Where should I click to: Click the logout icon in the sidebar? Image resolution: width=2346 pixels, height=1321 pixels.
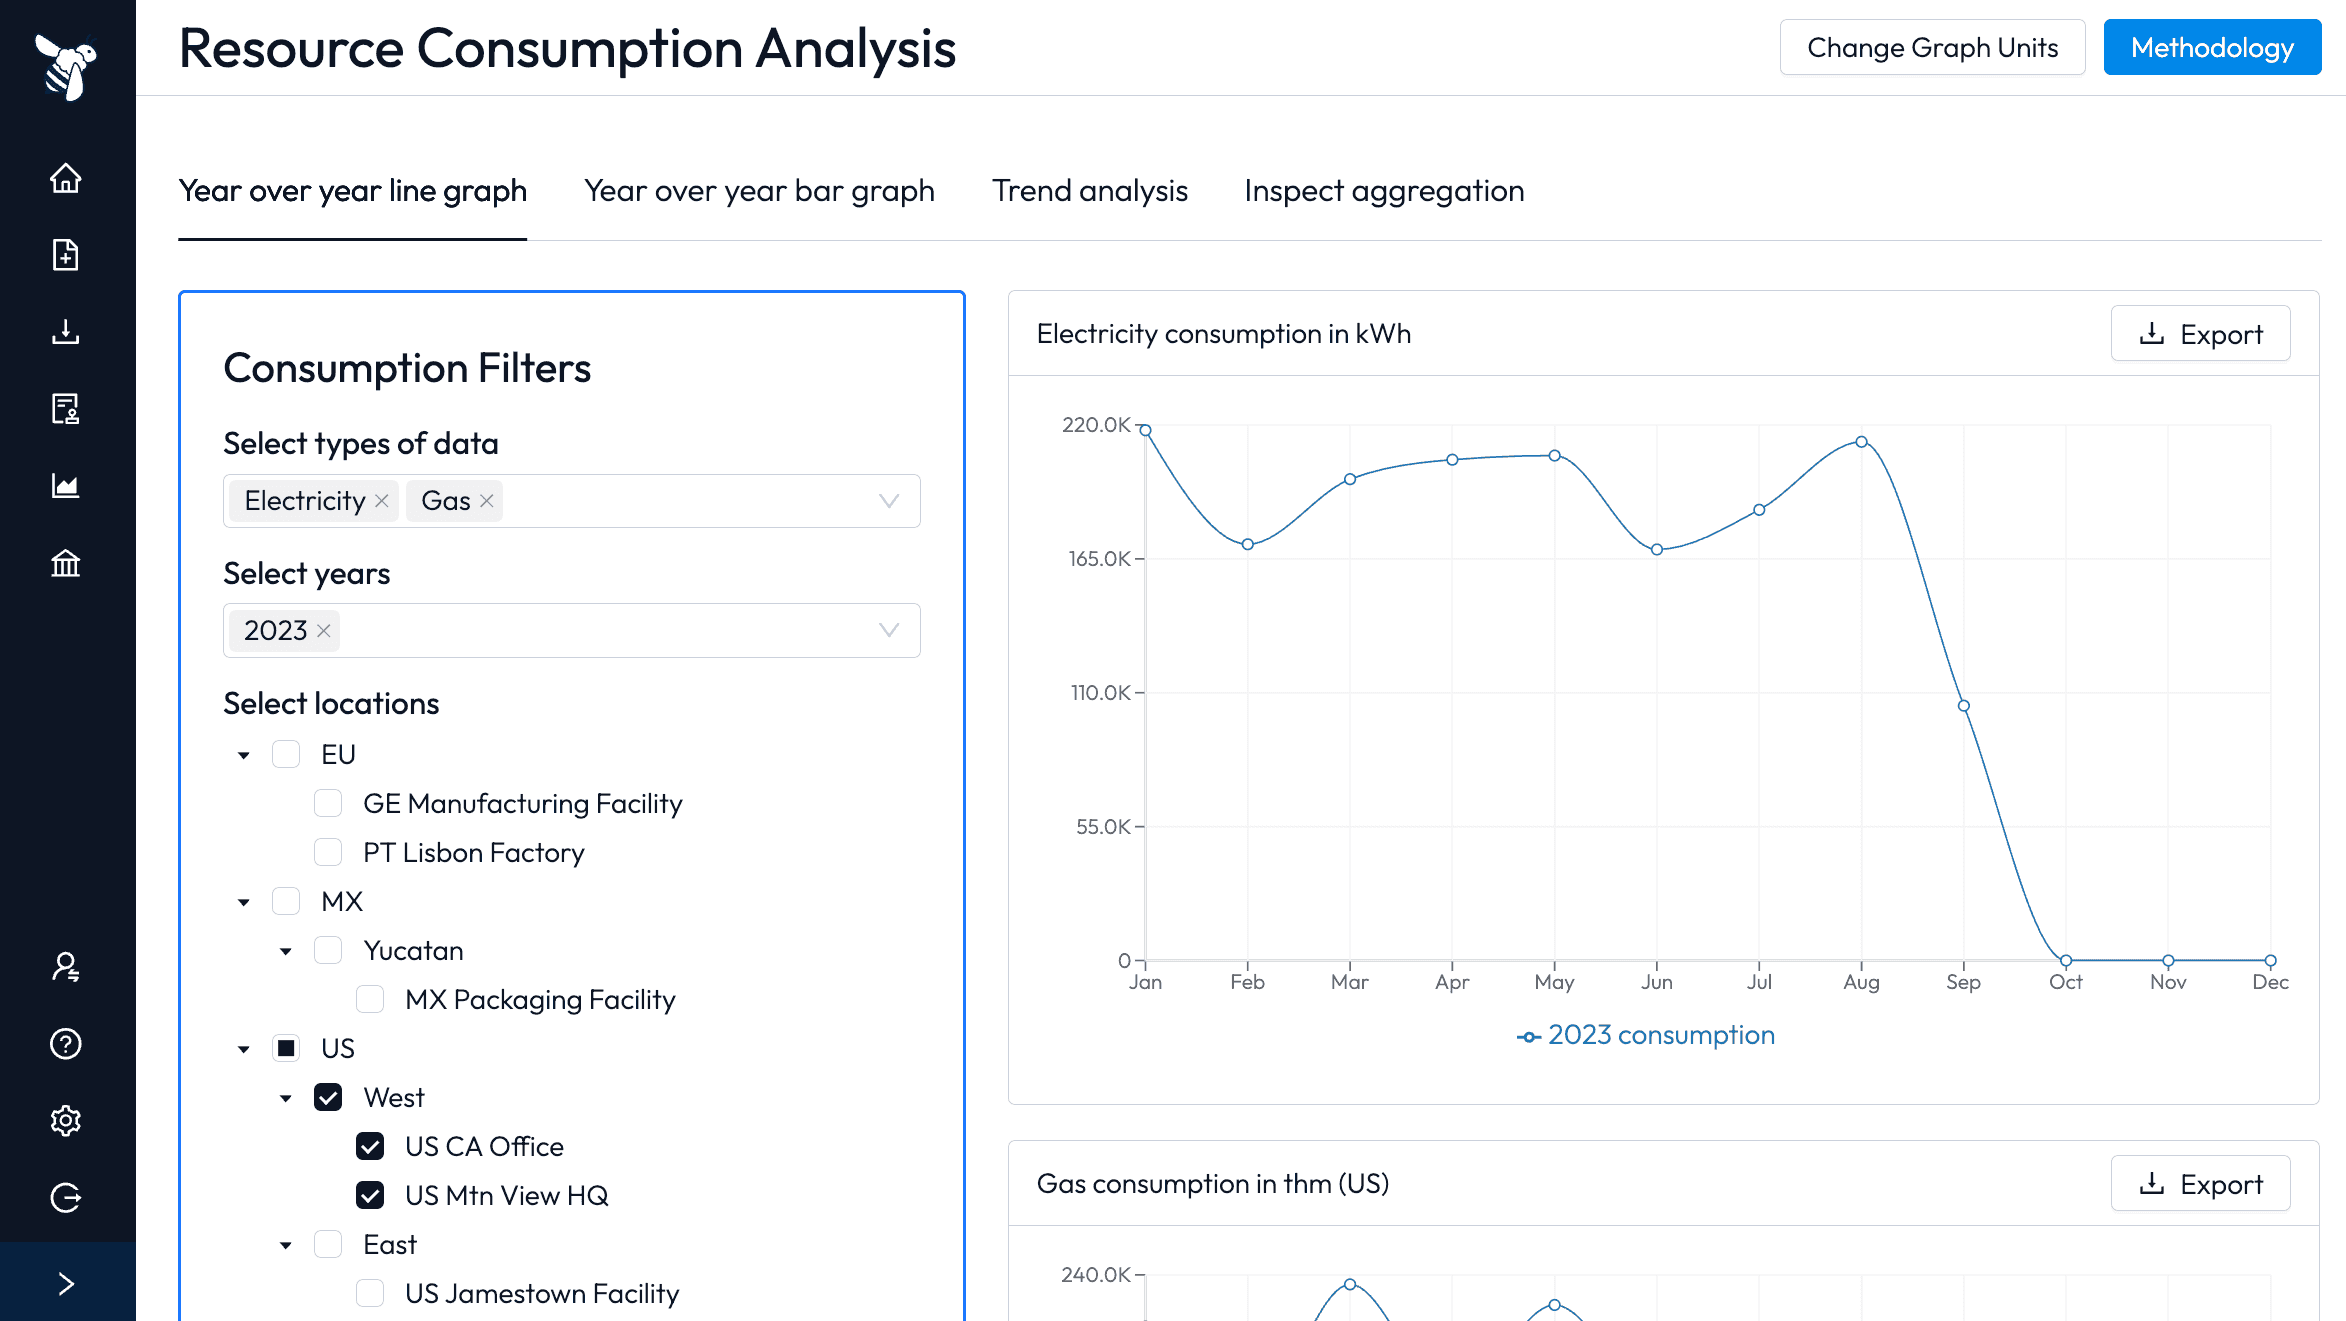[x=66, y=1198]
